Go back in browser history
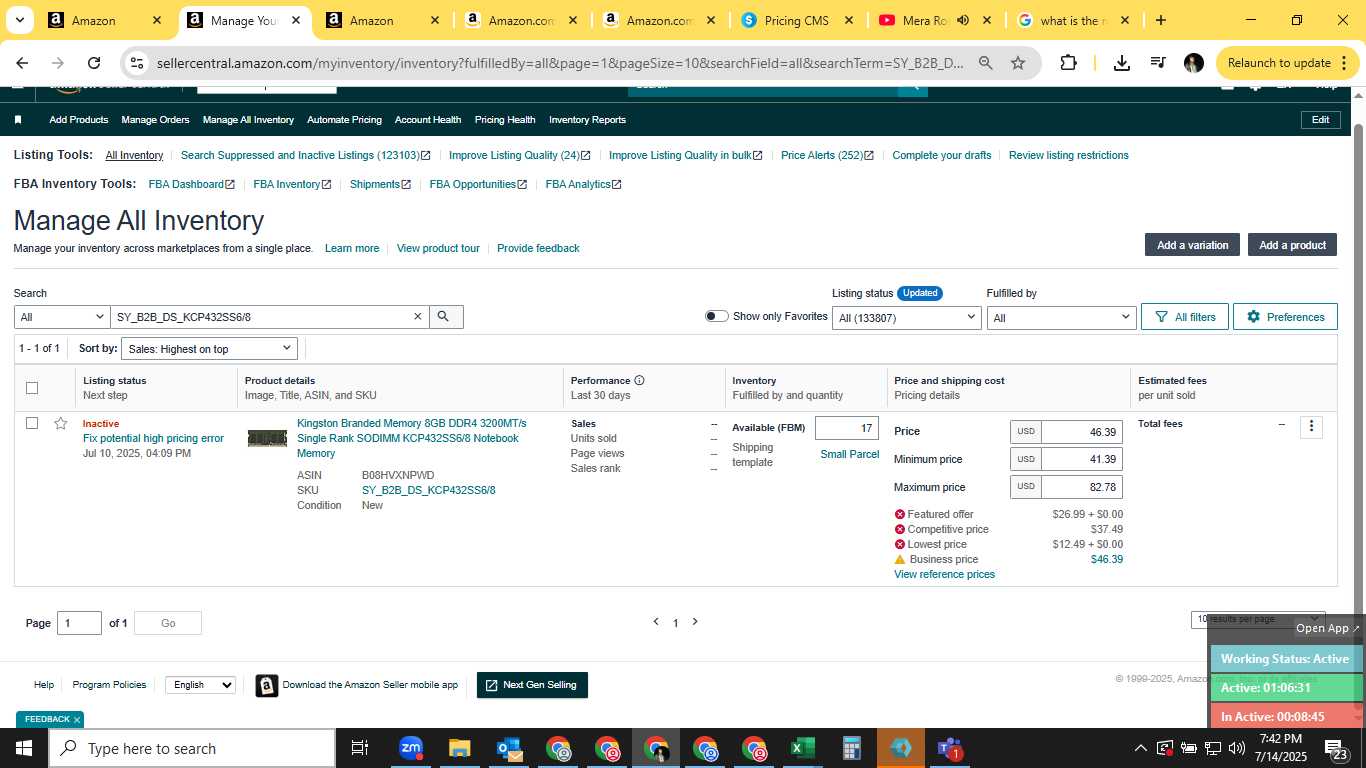Image resolution: width=1366 pixels, height=768 pixels. [x=22, y=63]
